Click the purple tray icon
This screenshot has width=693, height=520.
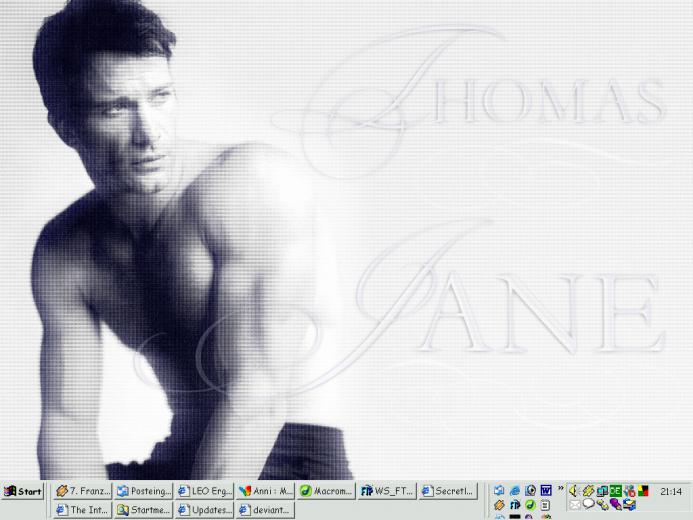coord(616,504)
